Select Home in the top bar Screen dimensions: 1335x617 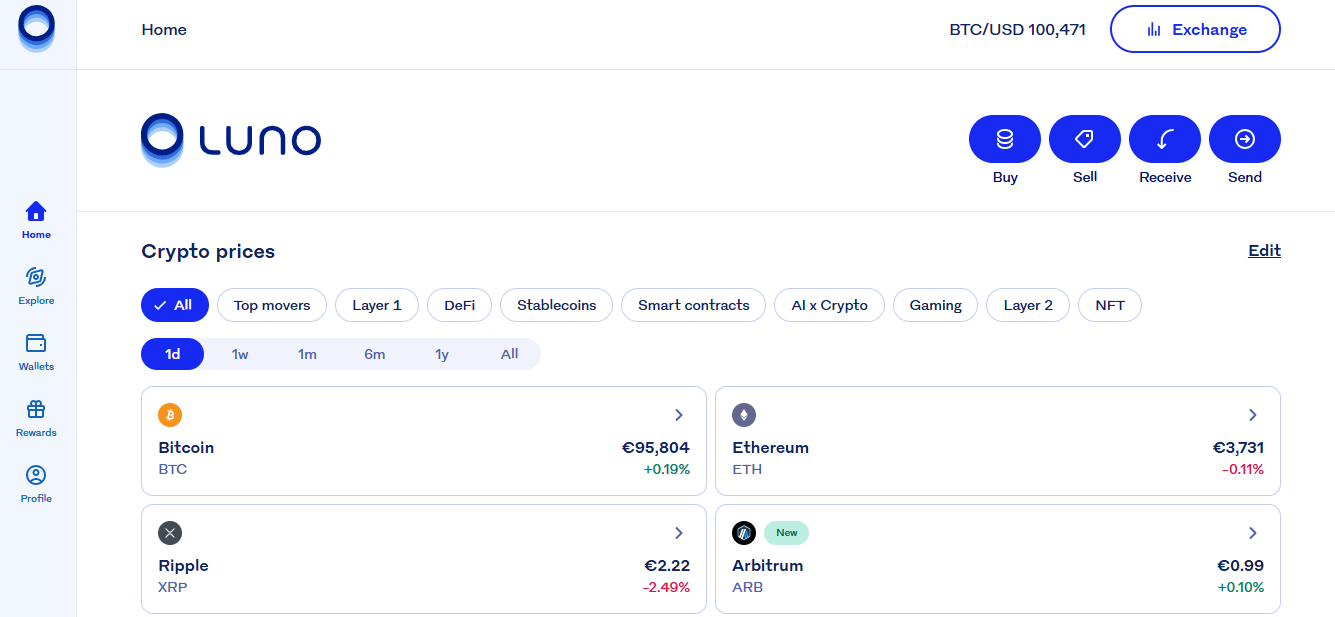coord(164,29)
